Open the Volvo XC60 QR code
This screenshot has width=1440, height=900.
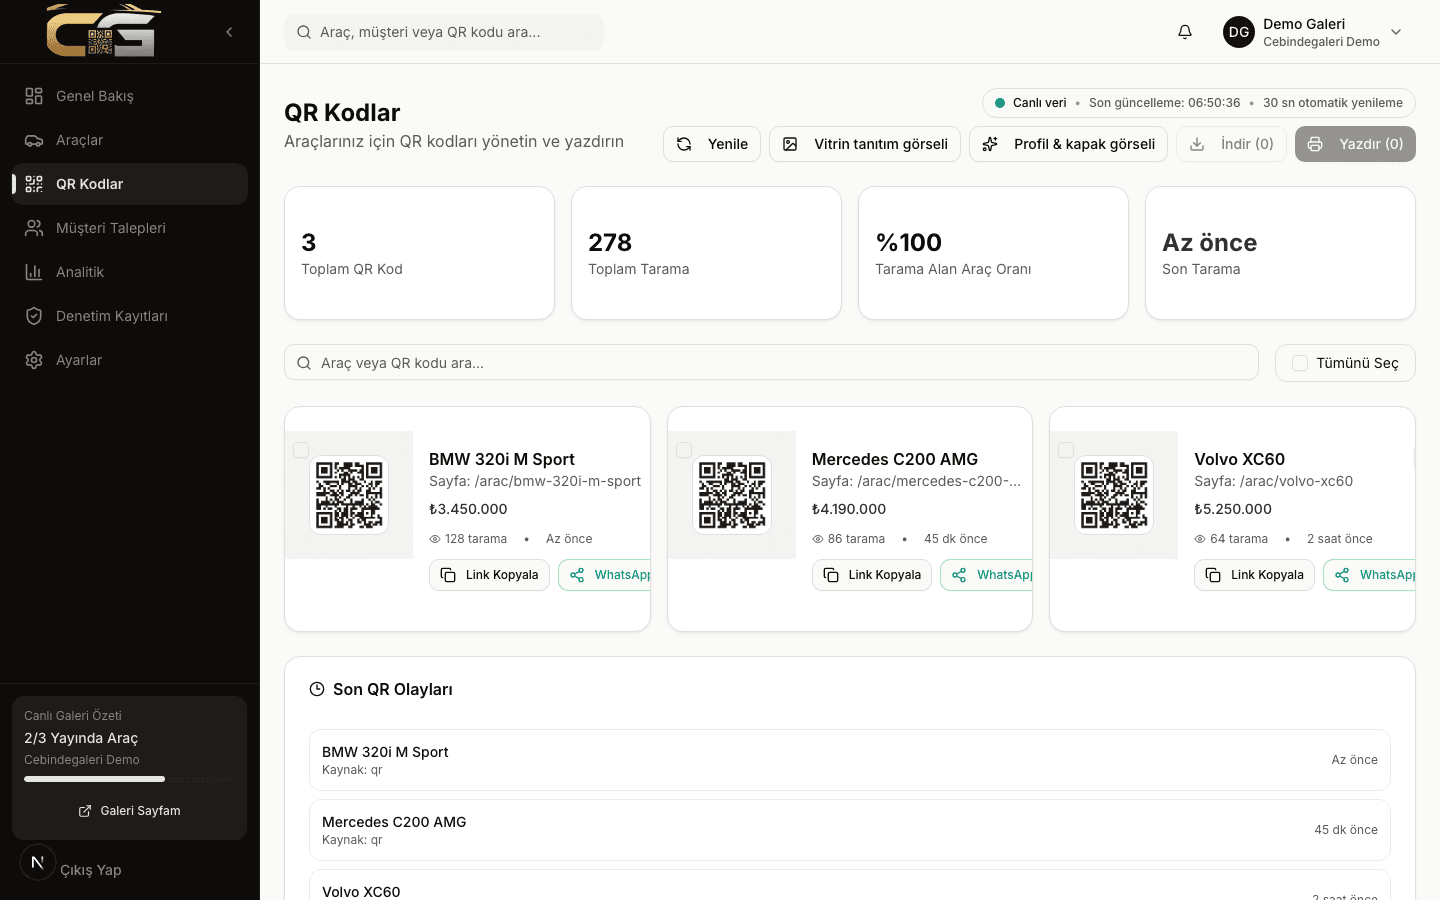(x=1114, y=495)
